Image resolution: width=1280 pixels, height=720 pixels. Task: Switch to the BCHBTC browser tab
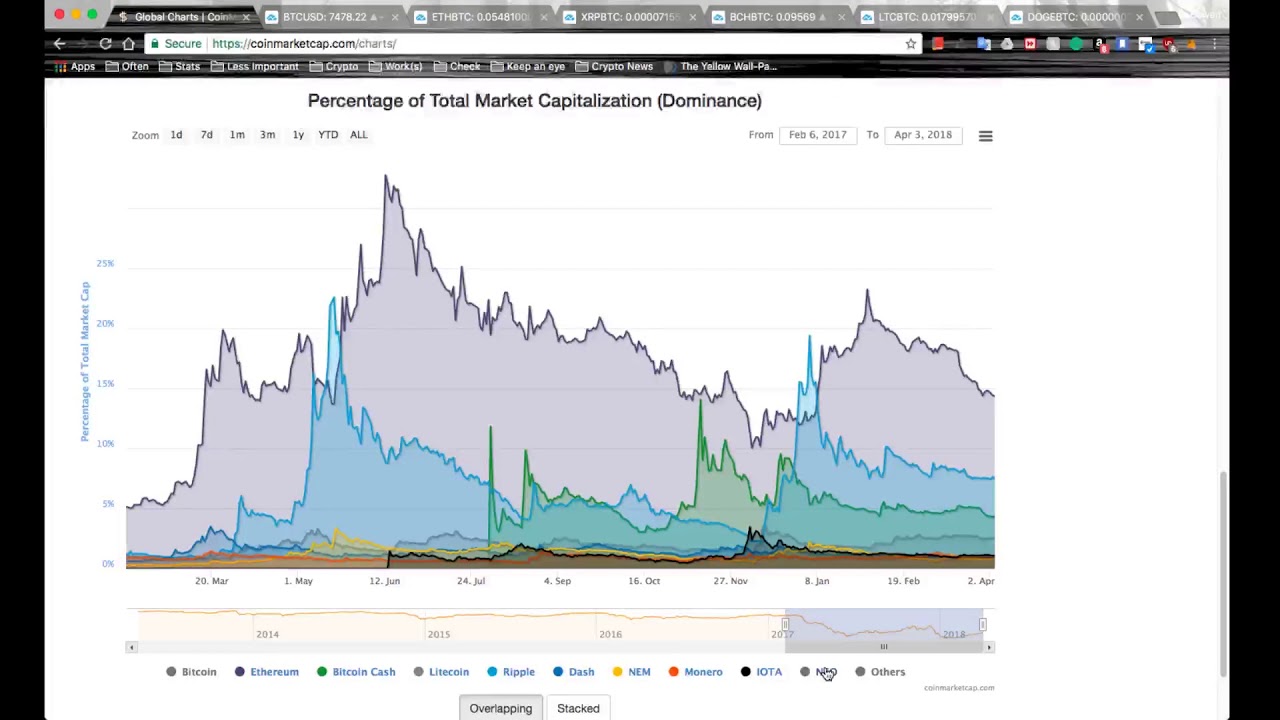click(x=778, y=17)
